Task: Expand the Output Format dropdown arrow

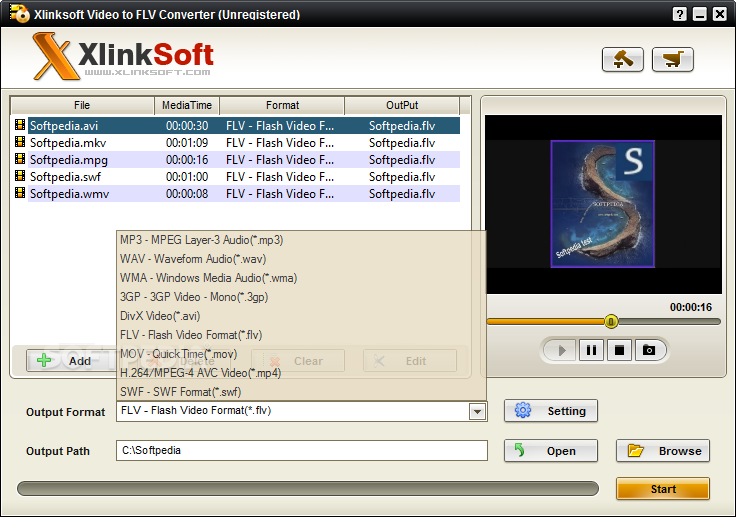Action: point(477,412)
